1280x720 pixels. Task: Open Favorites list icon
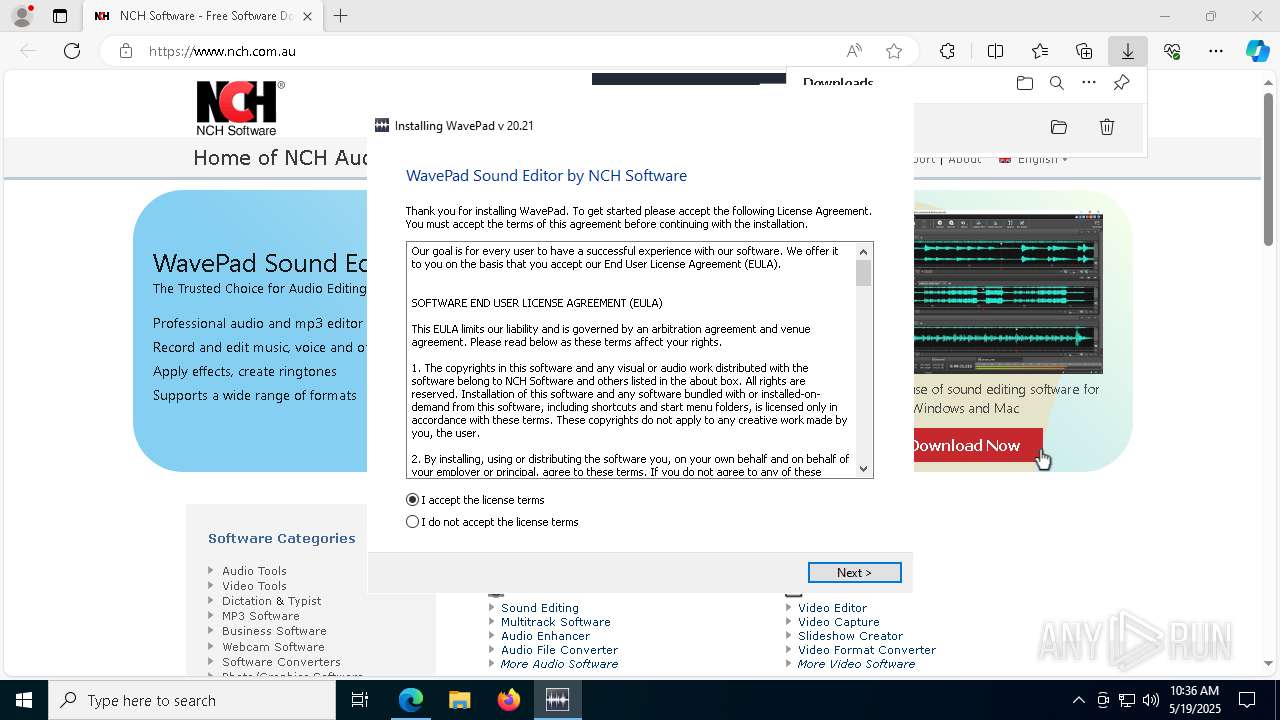click(x=1040, y=51)
